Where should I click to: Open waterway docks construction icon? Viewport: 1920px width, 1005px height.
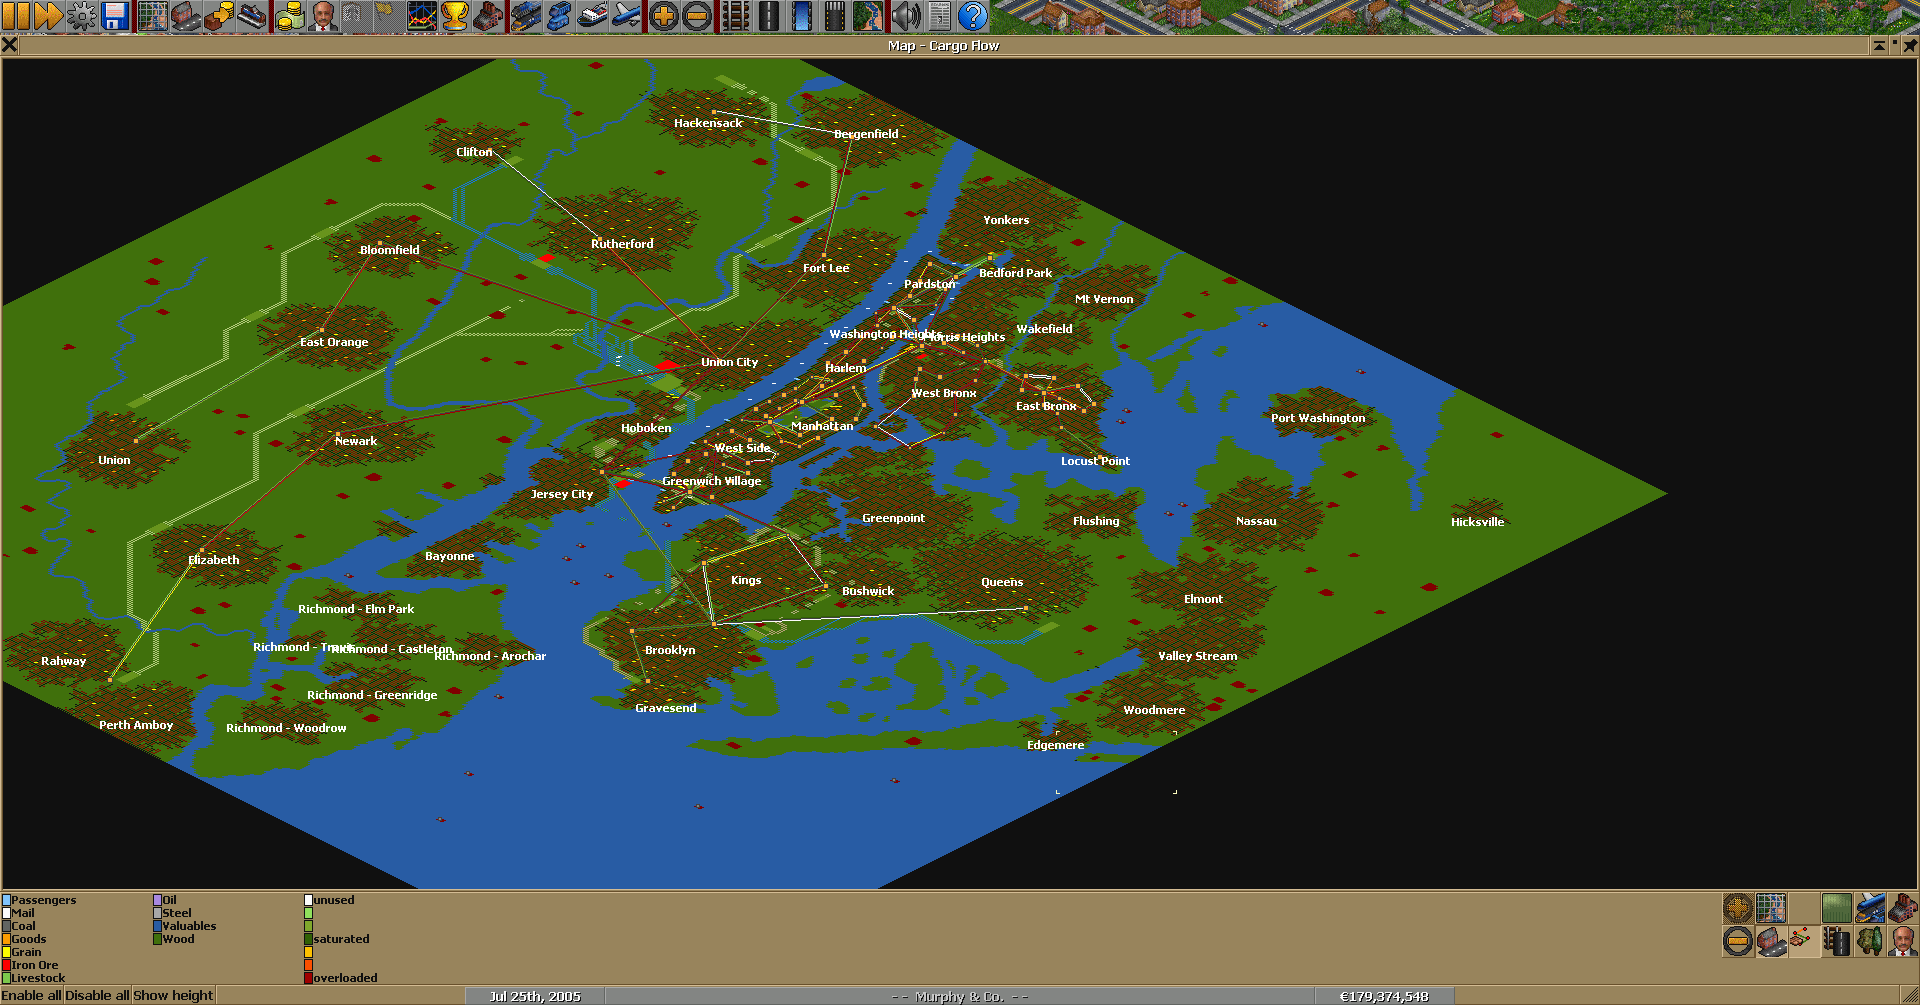point(802,16)
